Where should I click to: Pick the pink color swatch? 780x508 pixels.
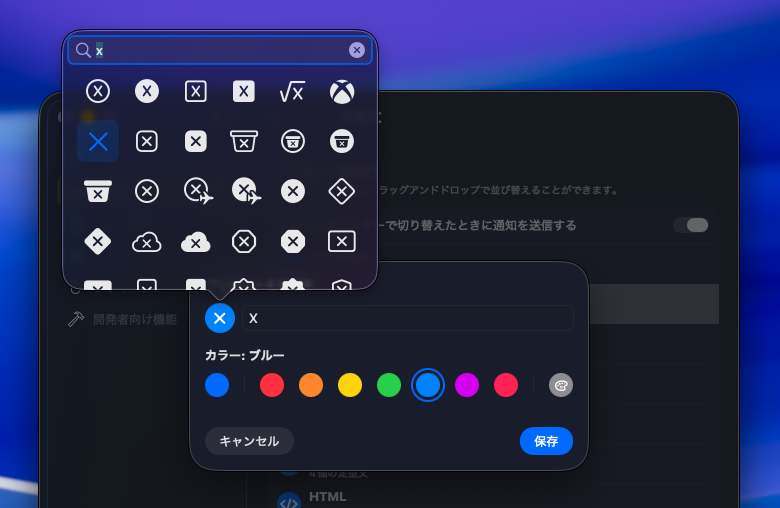(x=506, y=385)
